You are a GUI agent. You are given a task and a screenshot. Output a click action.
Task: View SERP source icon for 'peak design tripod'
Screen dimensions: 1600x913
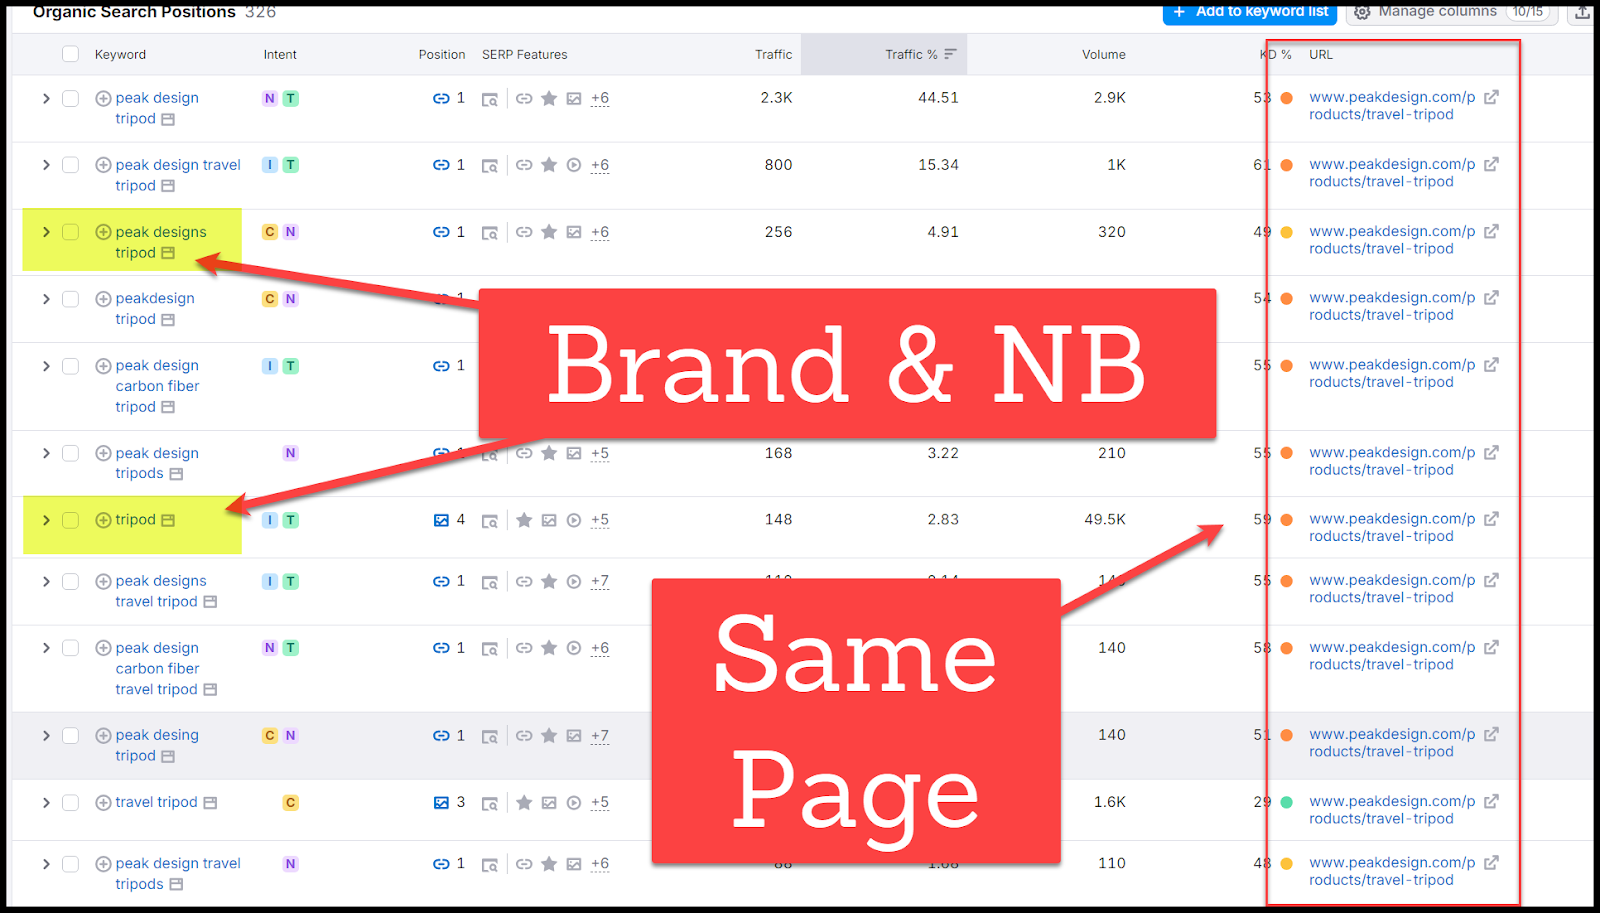[x=490, y=99]
